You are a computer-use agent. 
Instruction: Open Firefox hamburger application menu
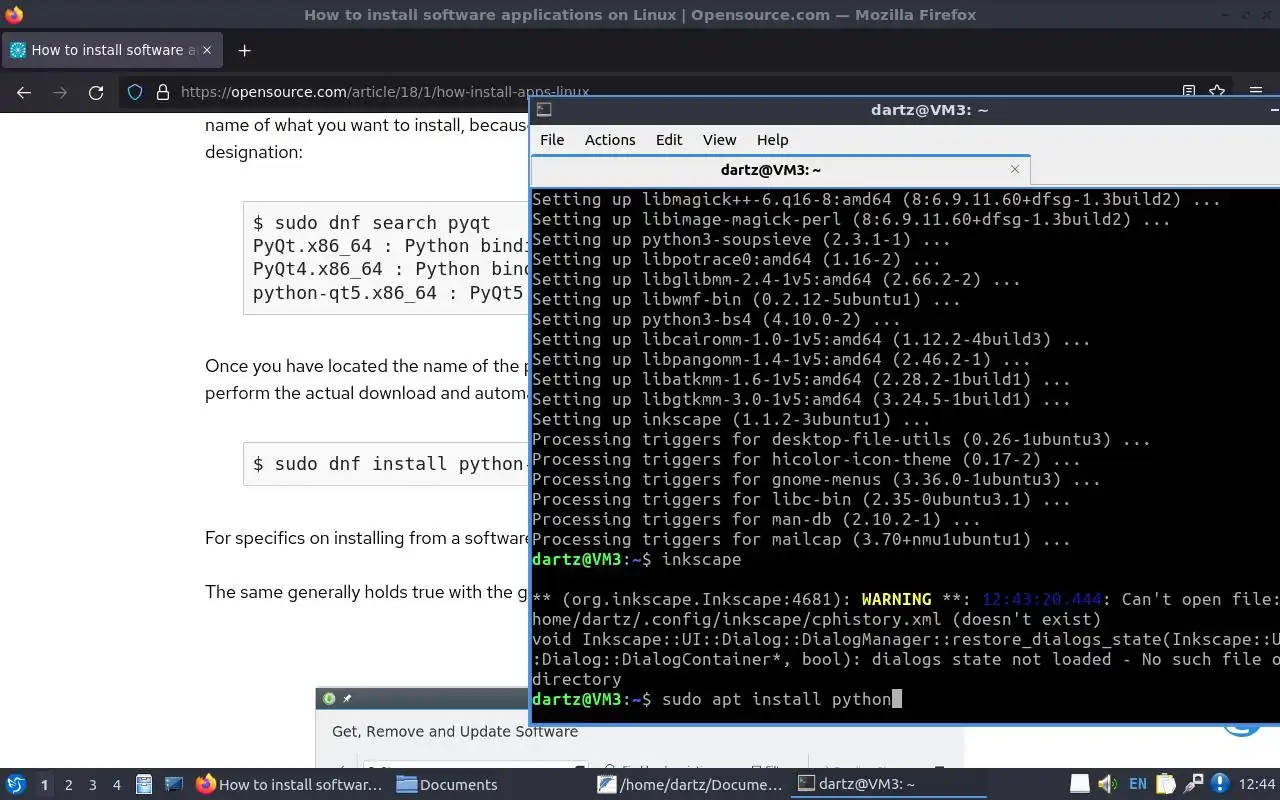pyautogui.click(x=1256, y=91)
